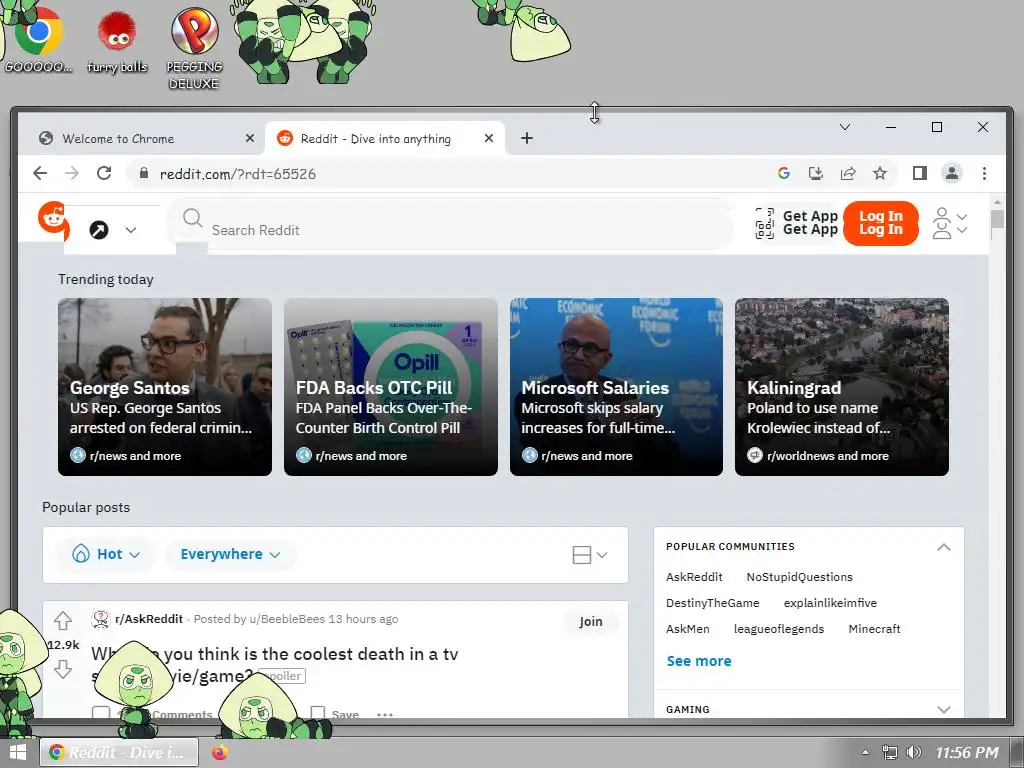Downvote the AskReddit post
Screen dimensions: 1024x768
point(63,669)
